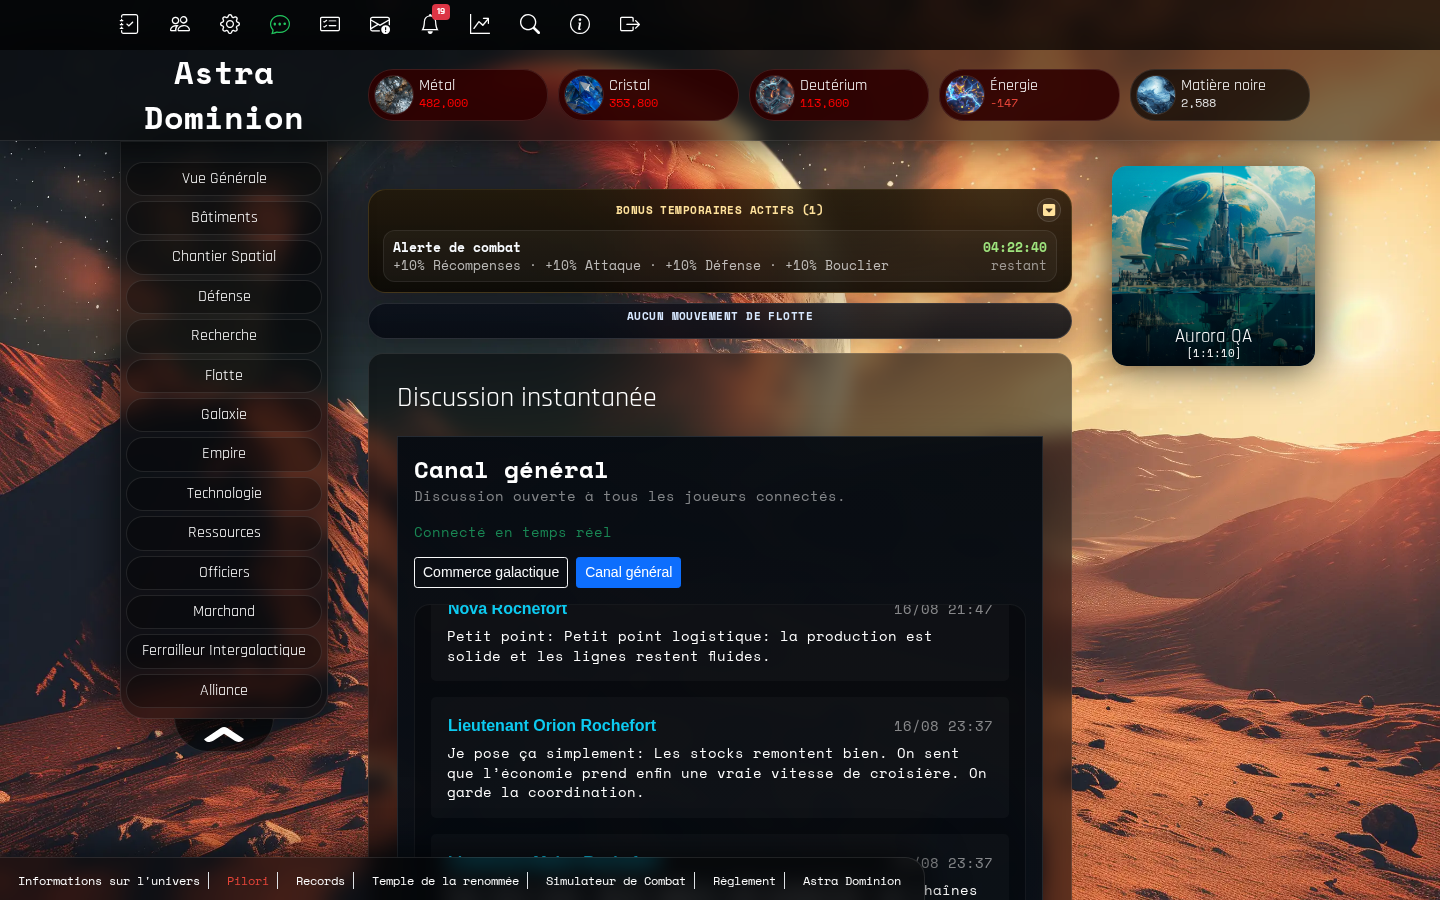Collapse the temporary bonuses panel
The height and width of the screenshot is (900, 1440).
pyautogui.click(x=1049, y=210)
